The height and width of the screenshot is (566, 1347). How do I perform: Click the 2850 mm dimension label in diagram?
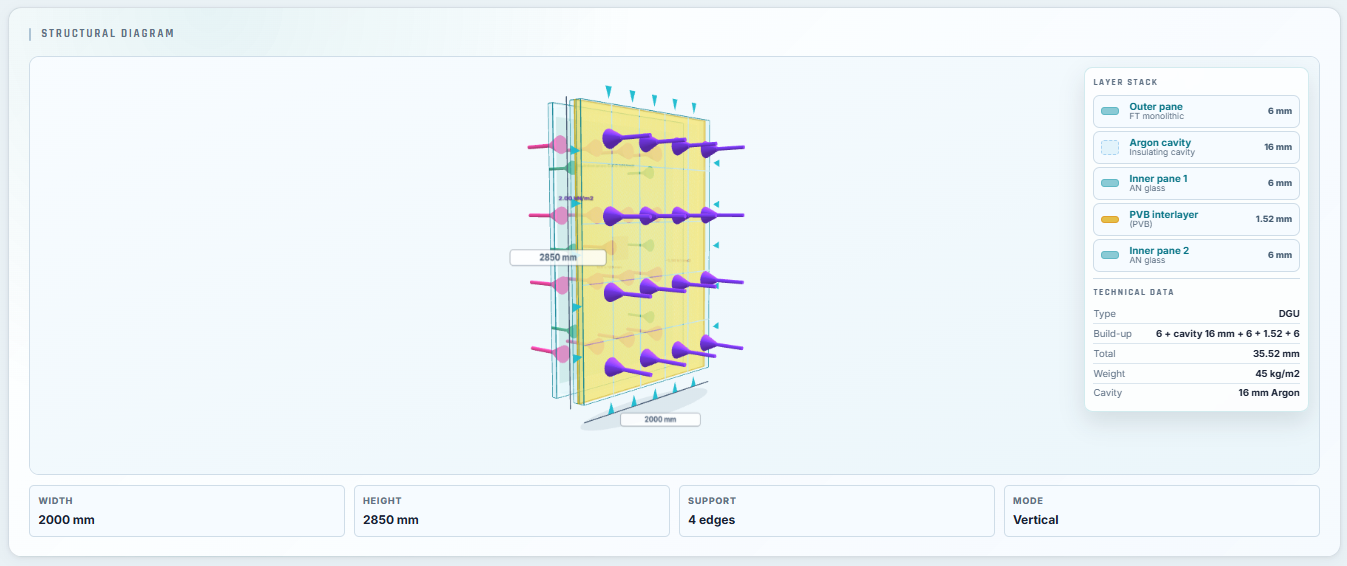558,257
